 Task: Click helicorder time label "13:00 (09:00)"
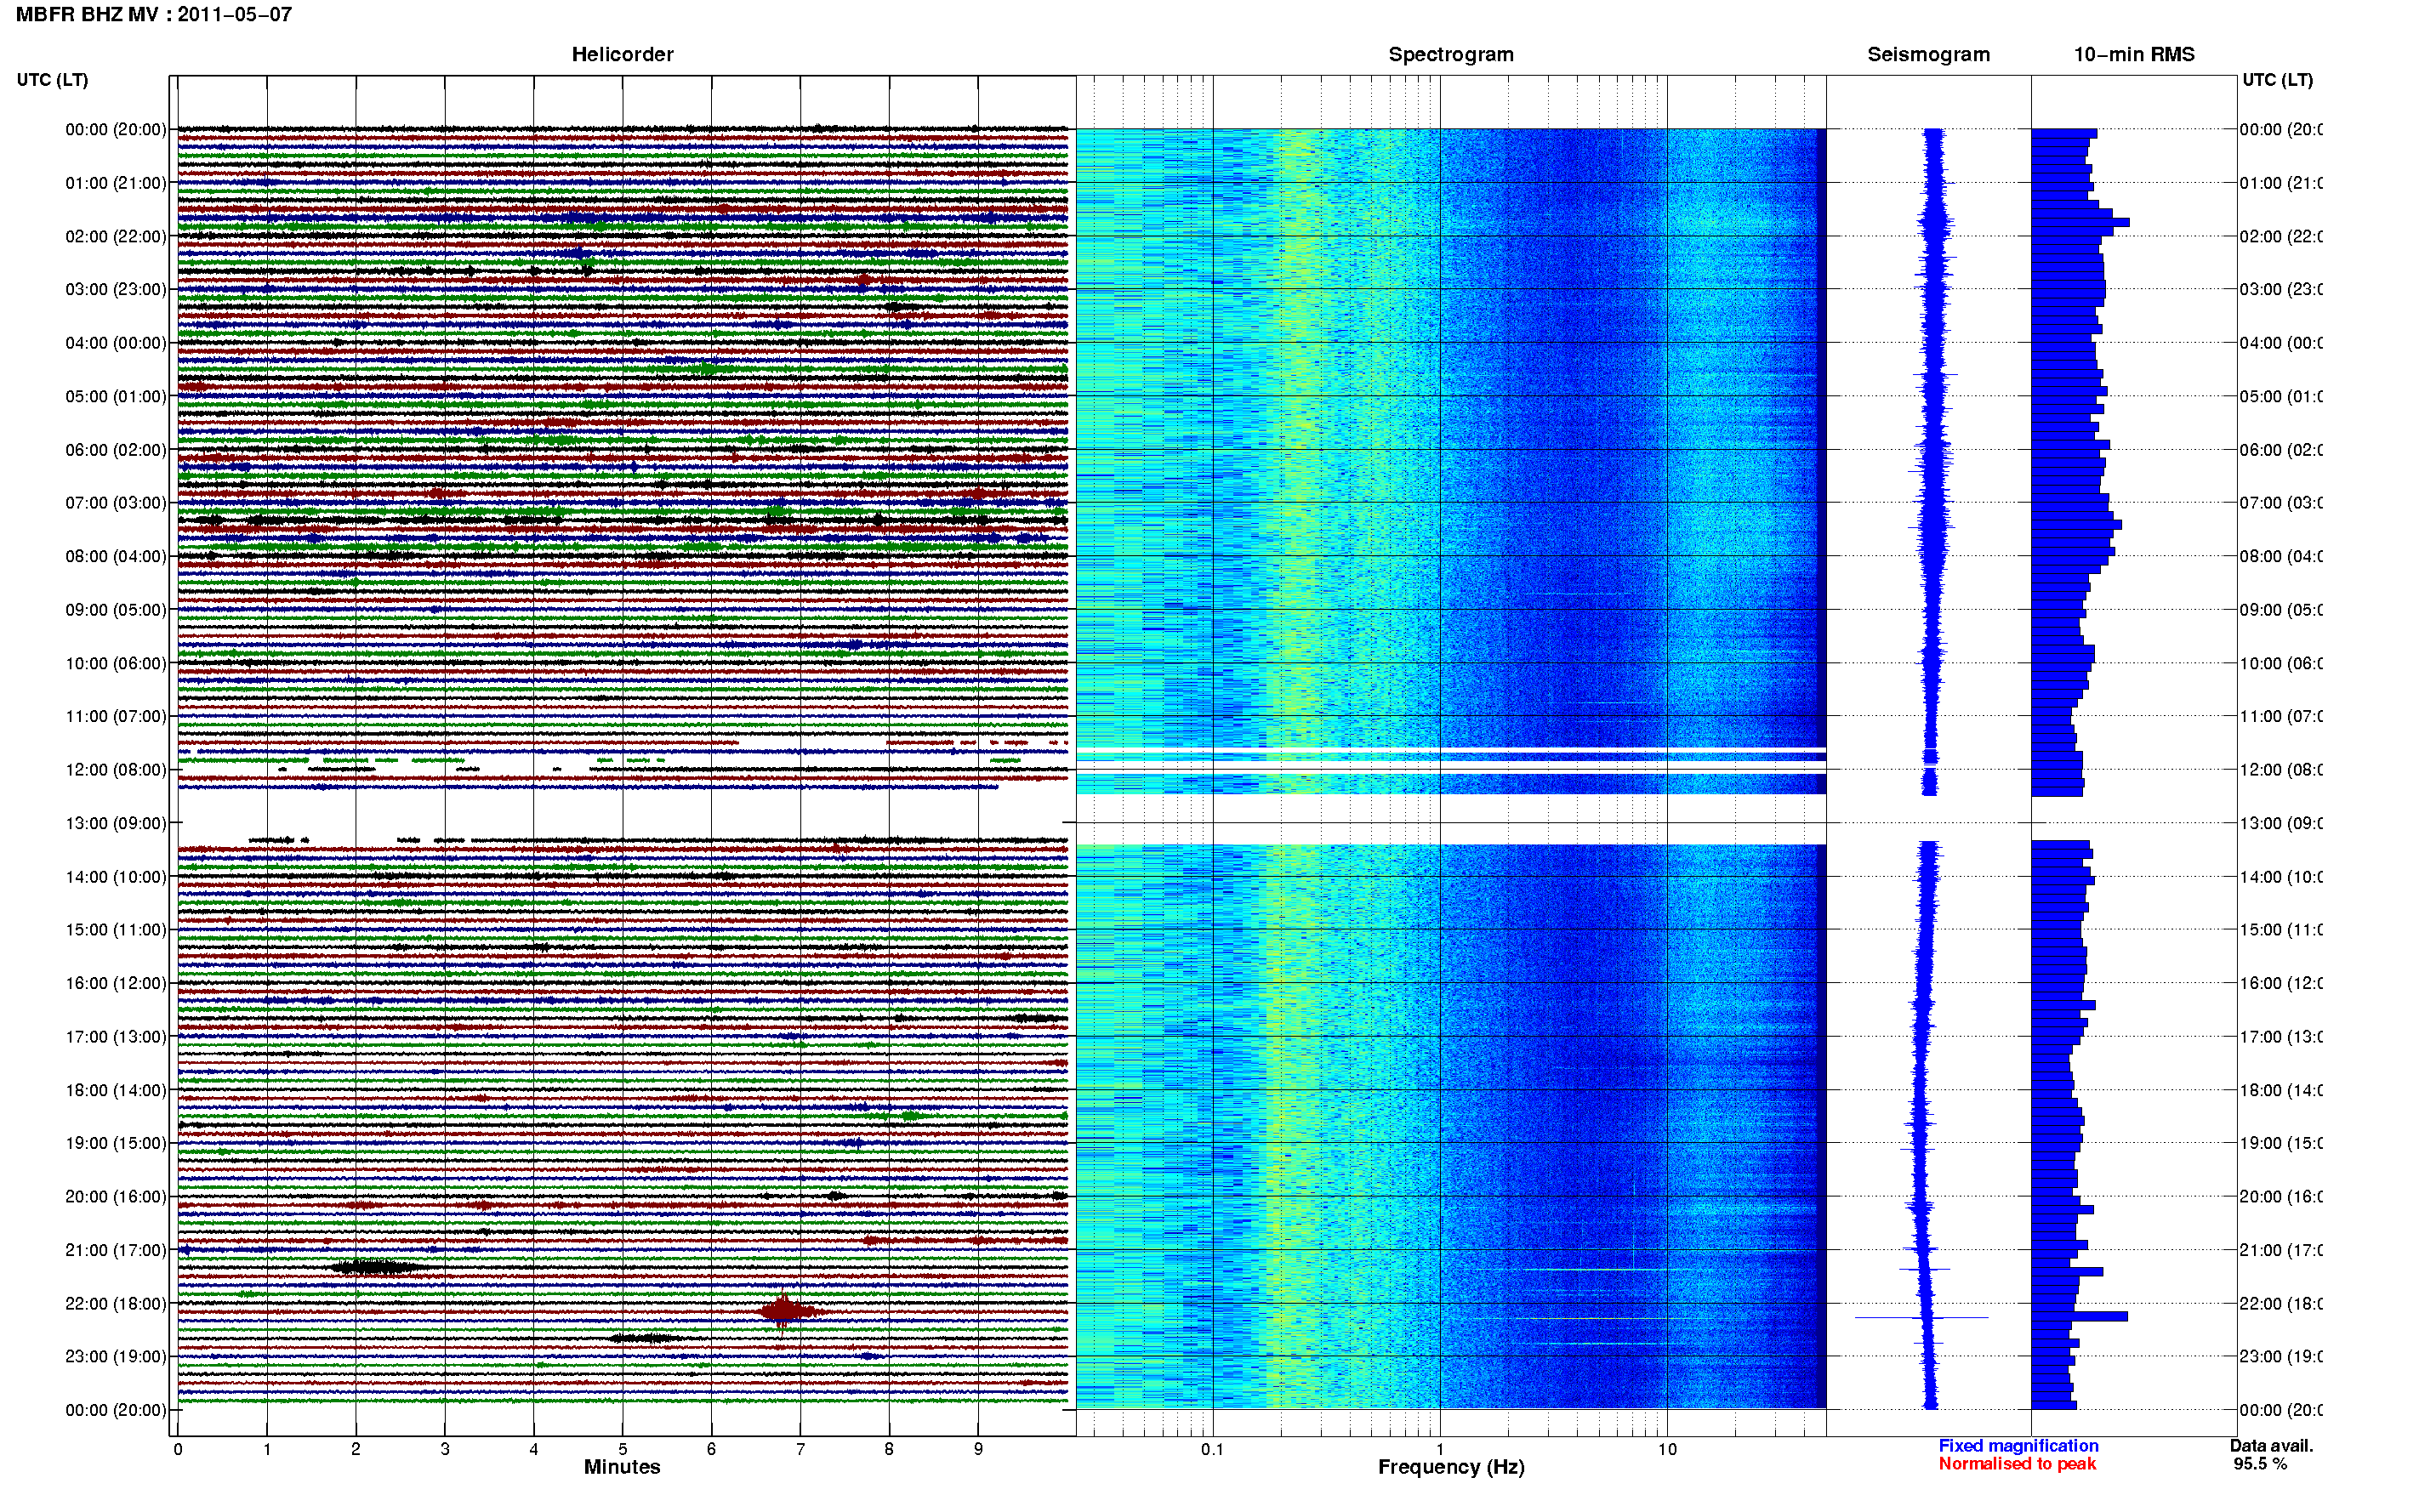(116, 823)
